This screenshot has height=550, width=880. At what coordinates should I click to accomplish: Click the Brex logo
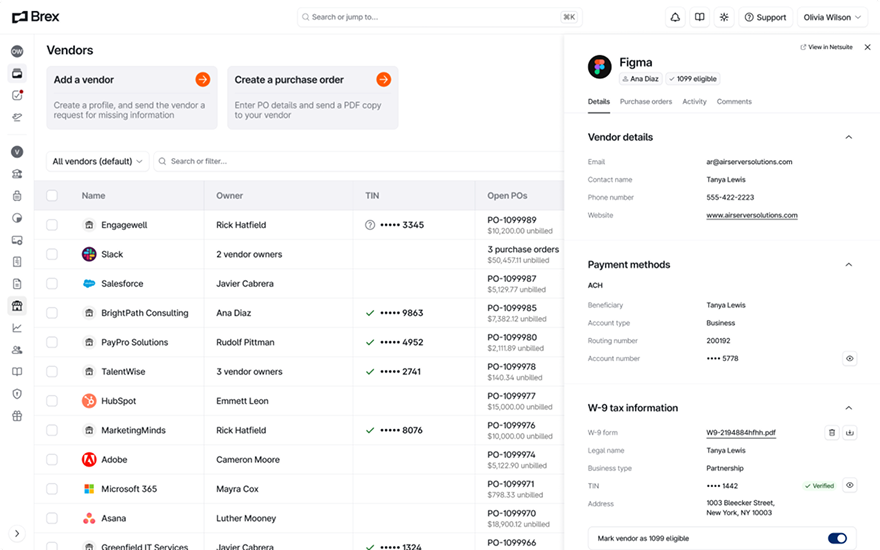[x=35, y=17]
